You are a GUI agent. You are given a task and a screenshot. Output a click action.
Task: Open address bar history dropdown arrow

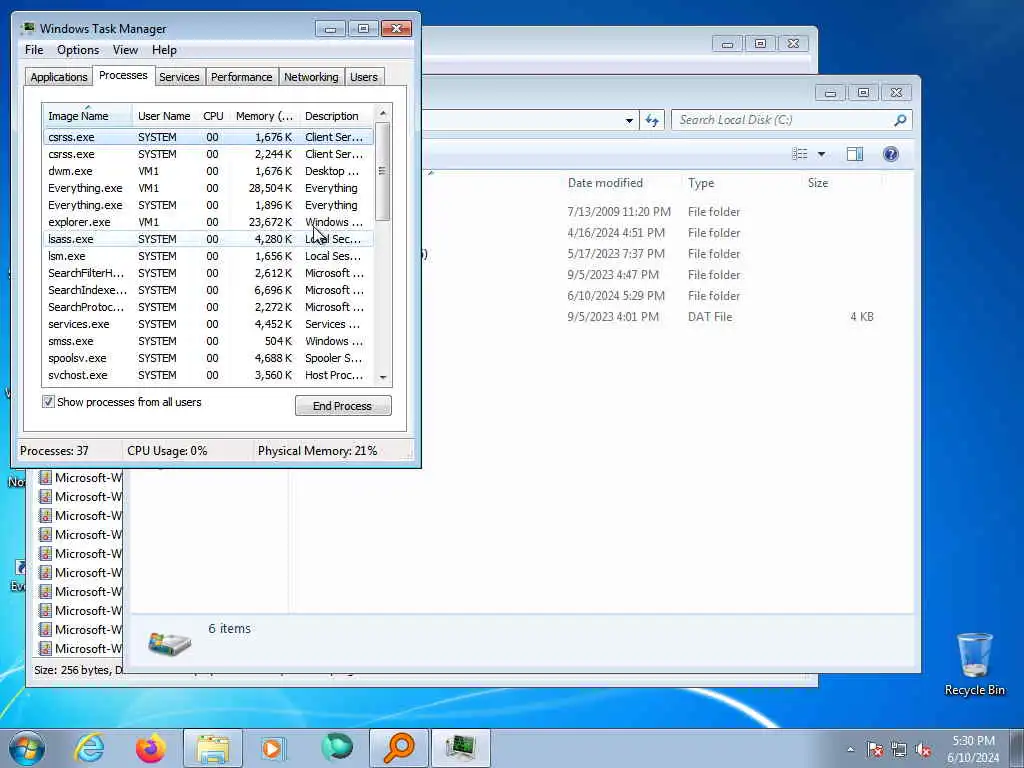(x=629, y=121)
